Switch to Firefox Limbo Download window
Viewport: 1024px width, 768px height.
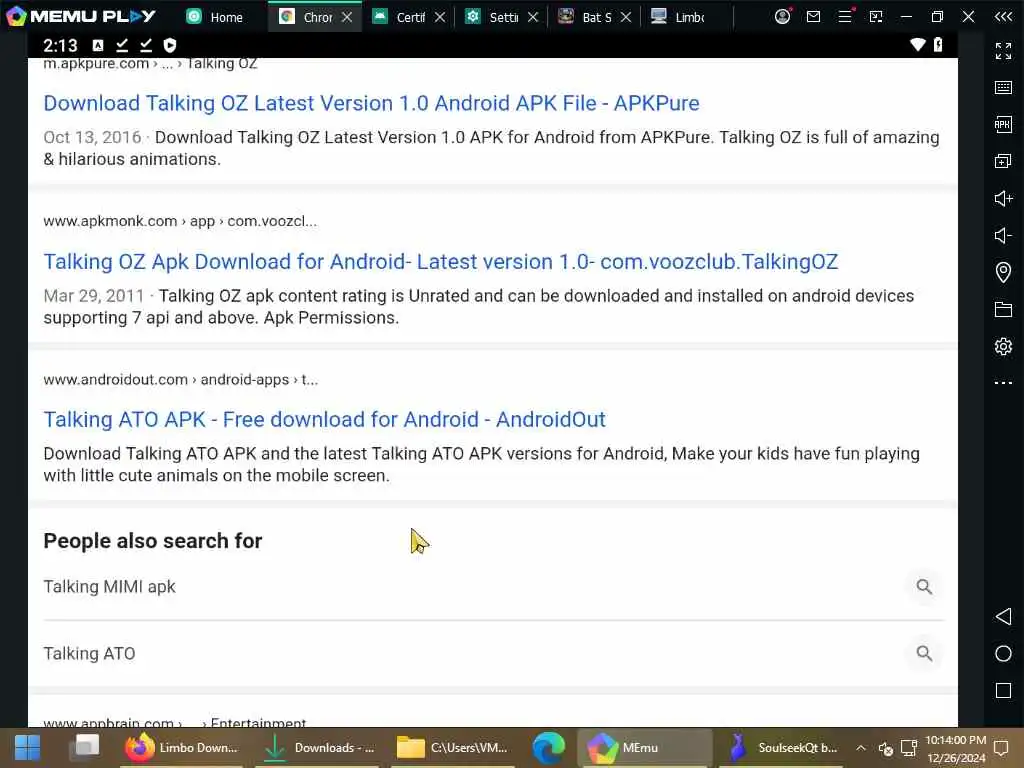pos(182,748)
